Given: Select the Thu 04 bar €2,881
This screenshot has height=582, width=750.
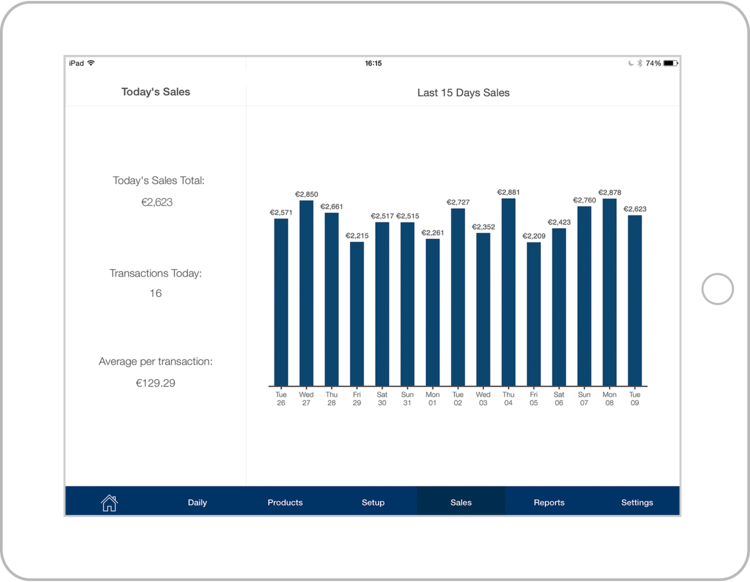Looking at the screenshot, I should [x=508, y=292].
